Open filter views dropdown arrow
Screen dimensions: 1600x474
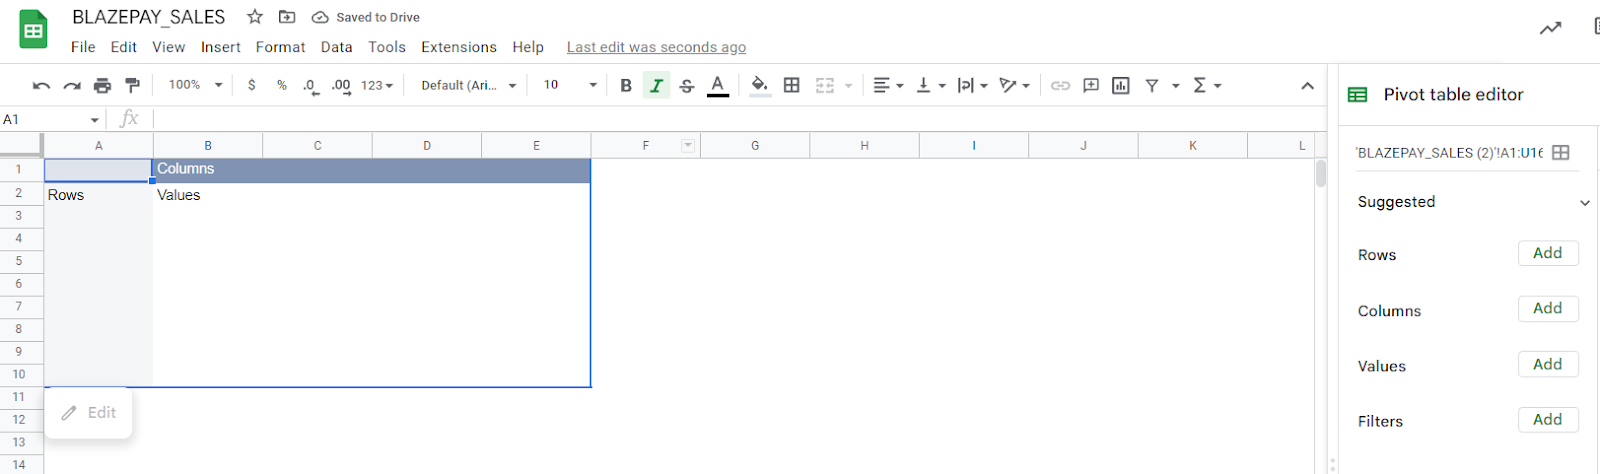point(1175,86)
